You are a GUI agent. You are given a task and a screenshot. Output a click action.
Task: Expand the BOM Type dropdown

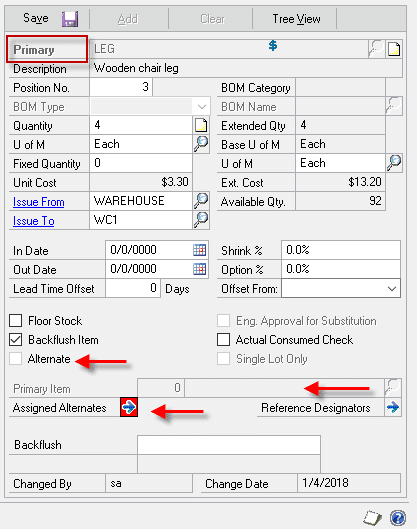pyautogui.click(x=150, y=107)
